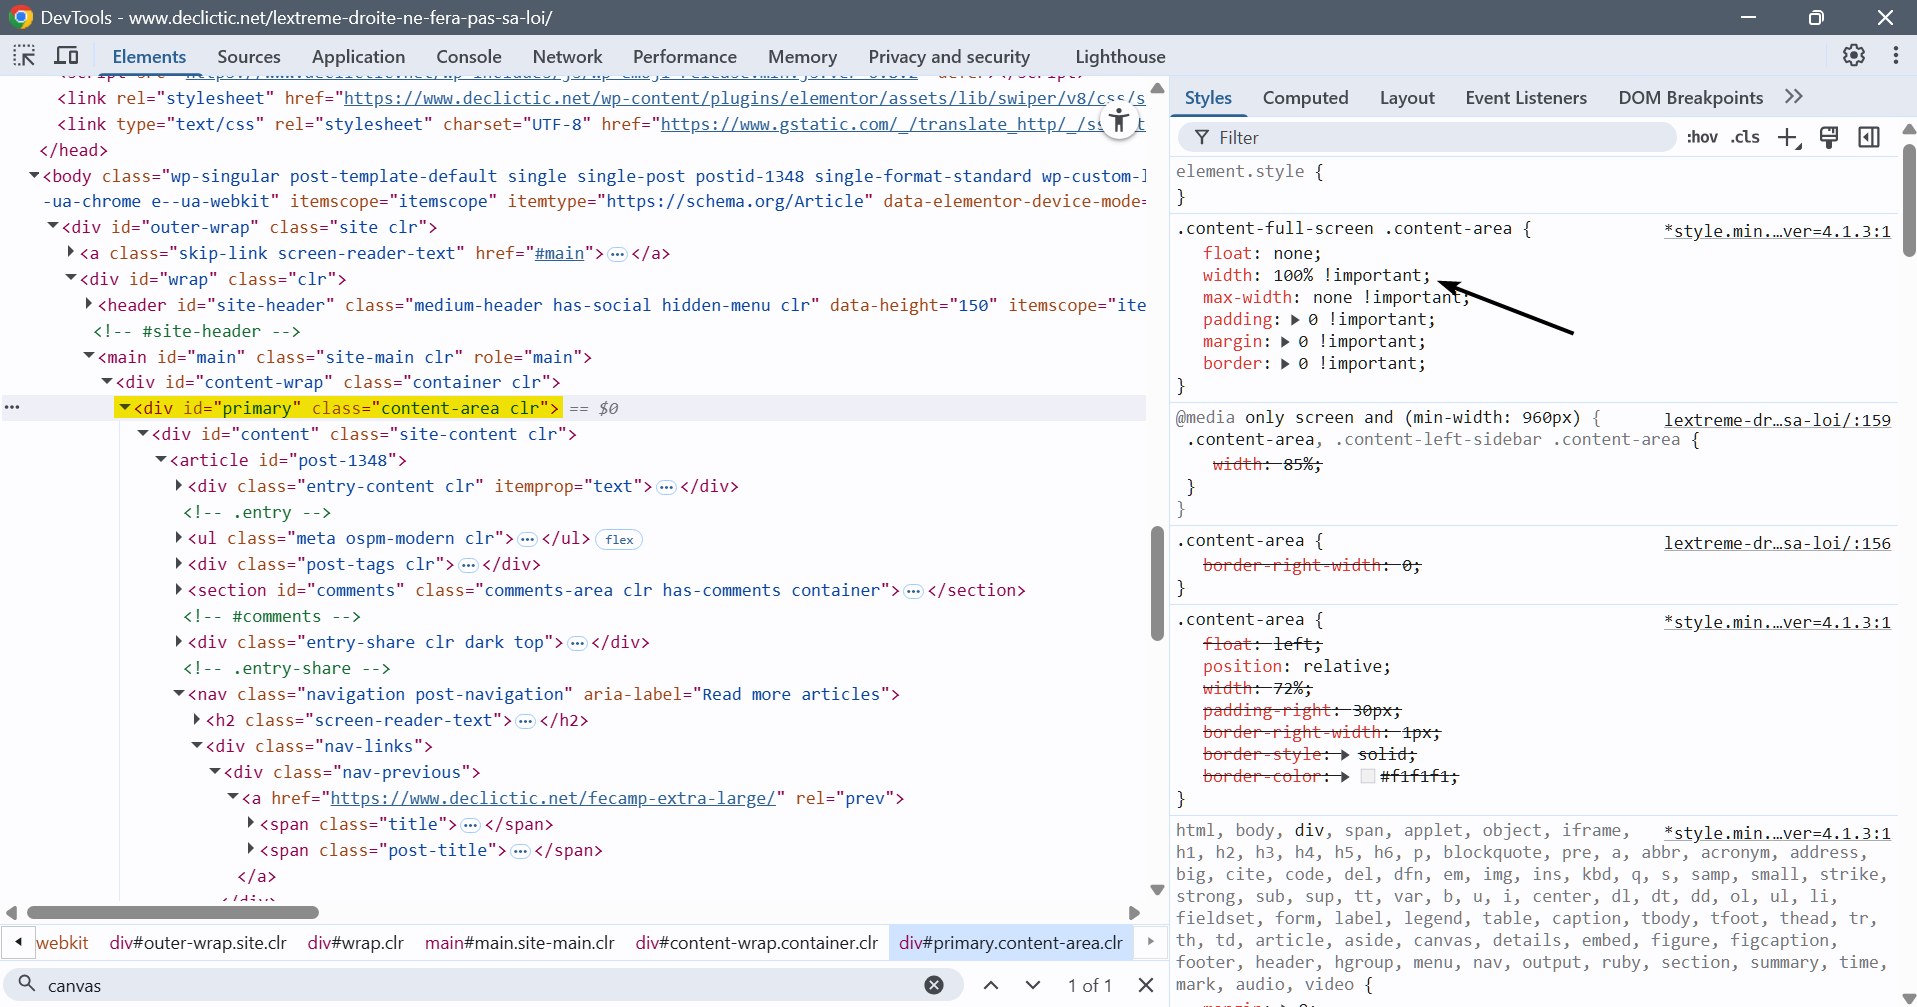Collapse the main#main node

89,357
